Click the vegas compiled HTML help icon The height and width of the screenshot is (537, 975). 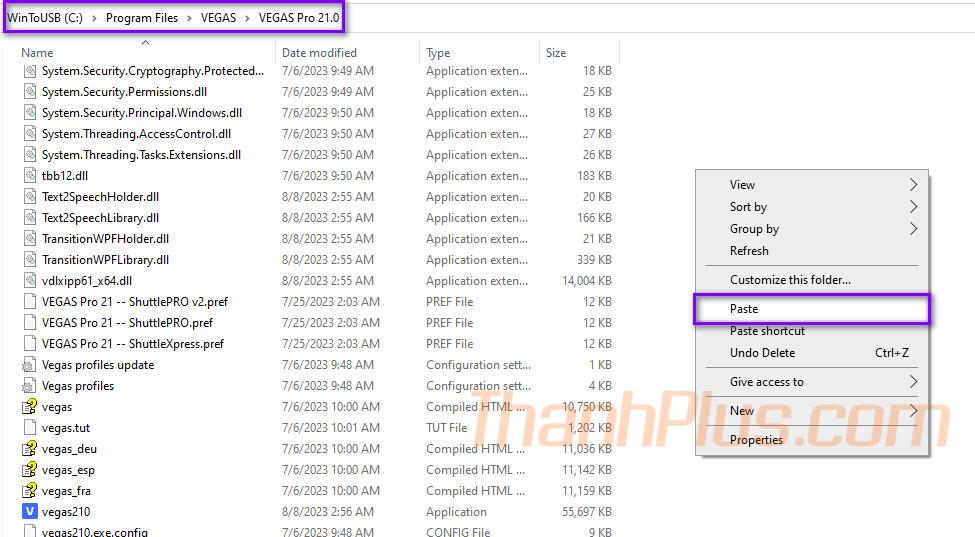point(29,407)
